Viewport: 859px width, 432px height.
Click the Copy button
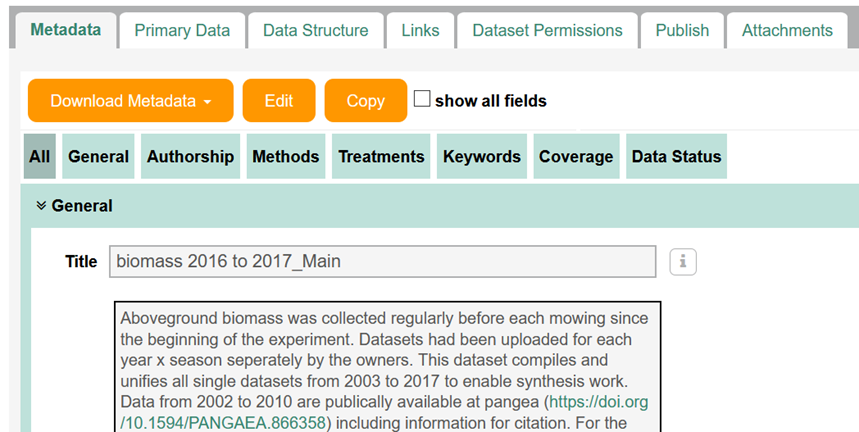[x=365, y=101]
